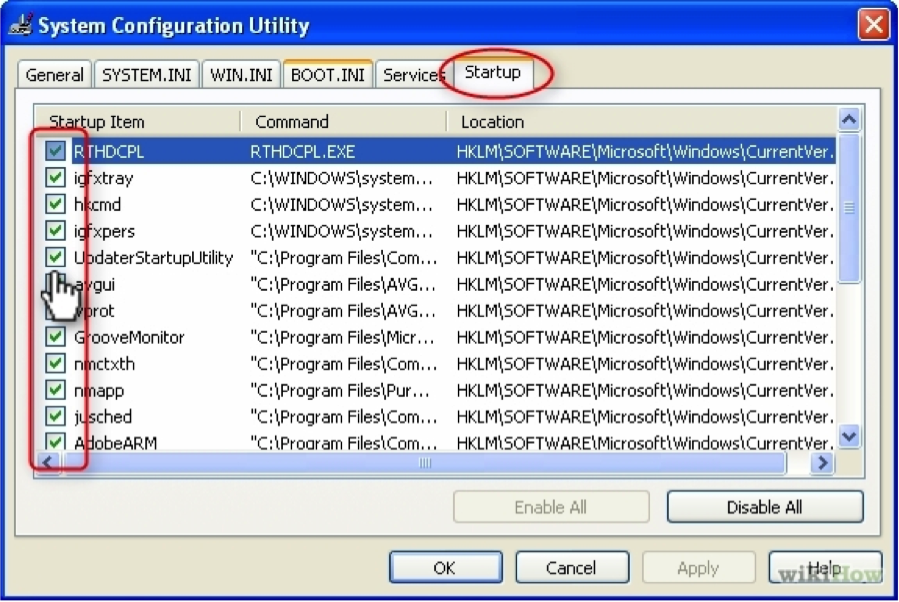Toggle the igfxpers checkbox
The width and height of the screenshot is (899, 602).
click(55, 230)
